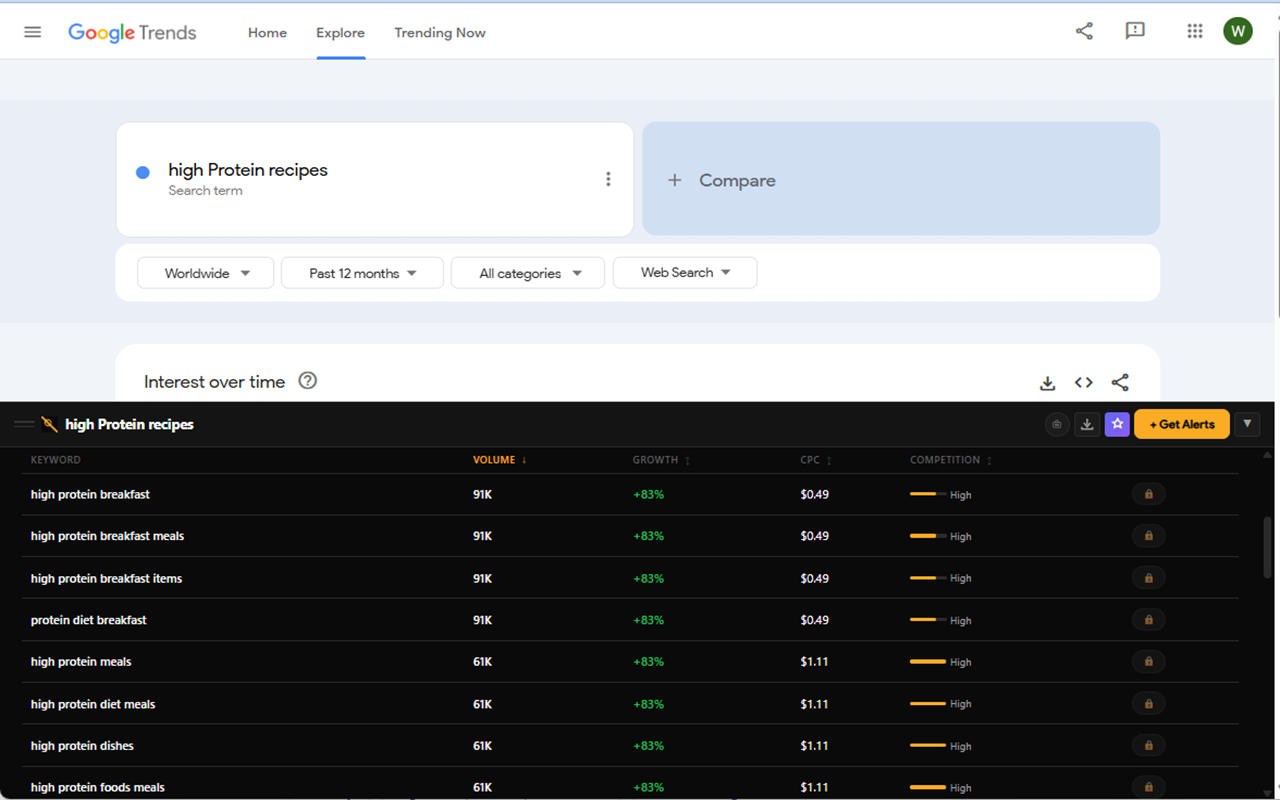
Task: Click +83% growth for high protein breakfast items
Action: (648, 578)
